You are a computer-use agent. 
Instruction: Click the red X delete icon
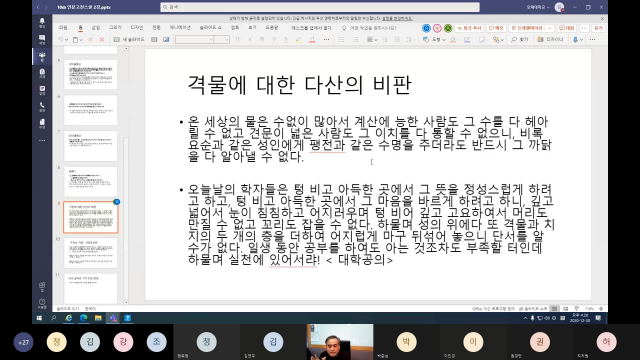click(102, 40)
